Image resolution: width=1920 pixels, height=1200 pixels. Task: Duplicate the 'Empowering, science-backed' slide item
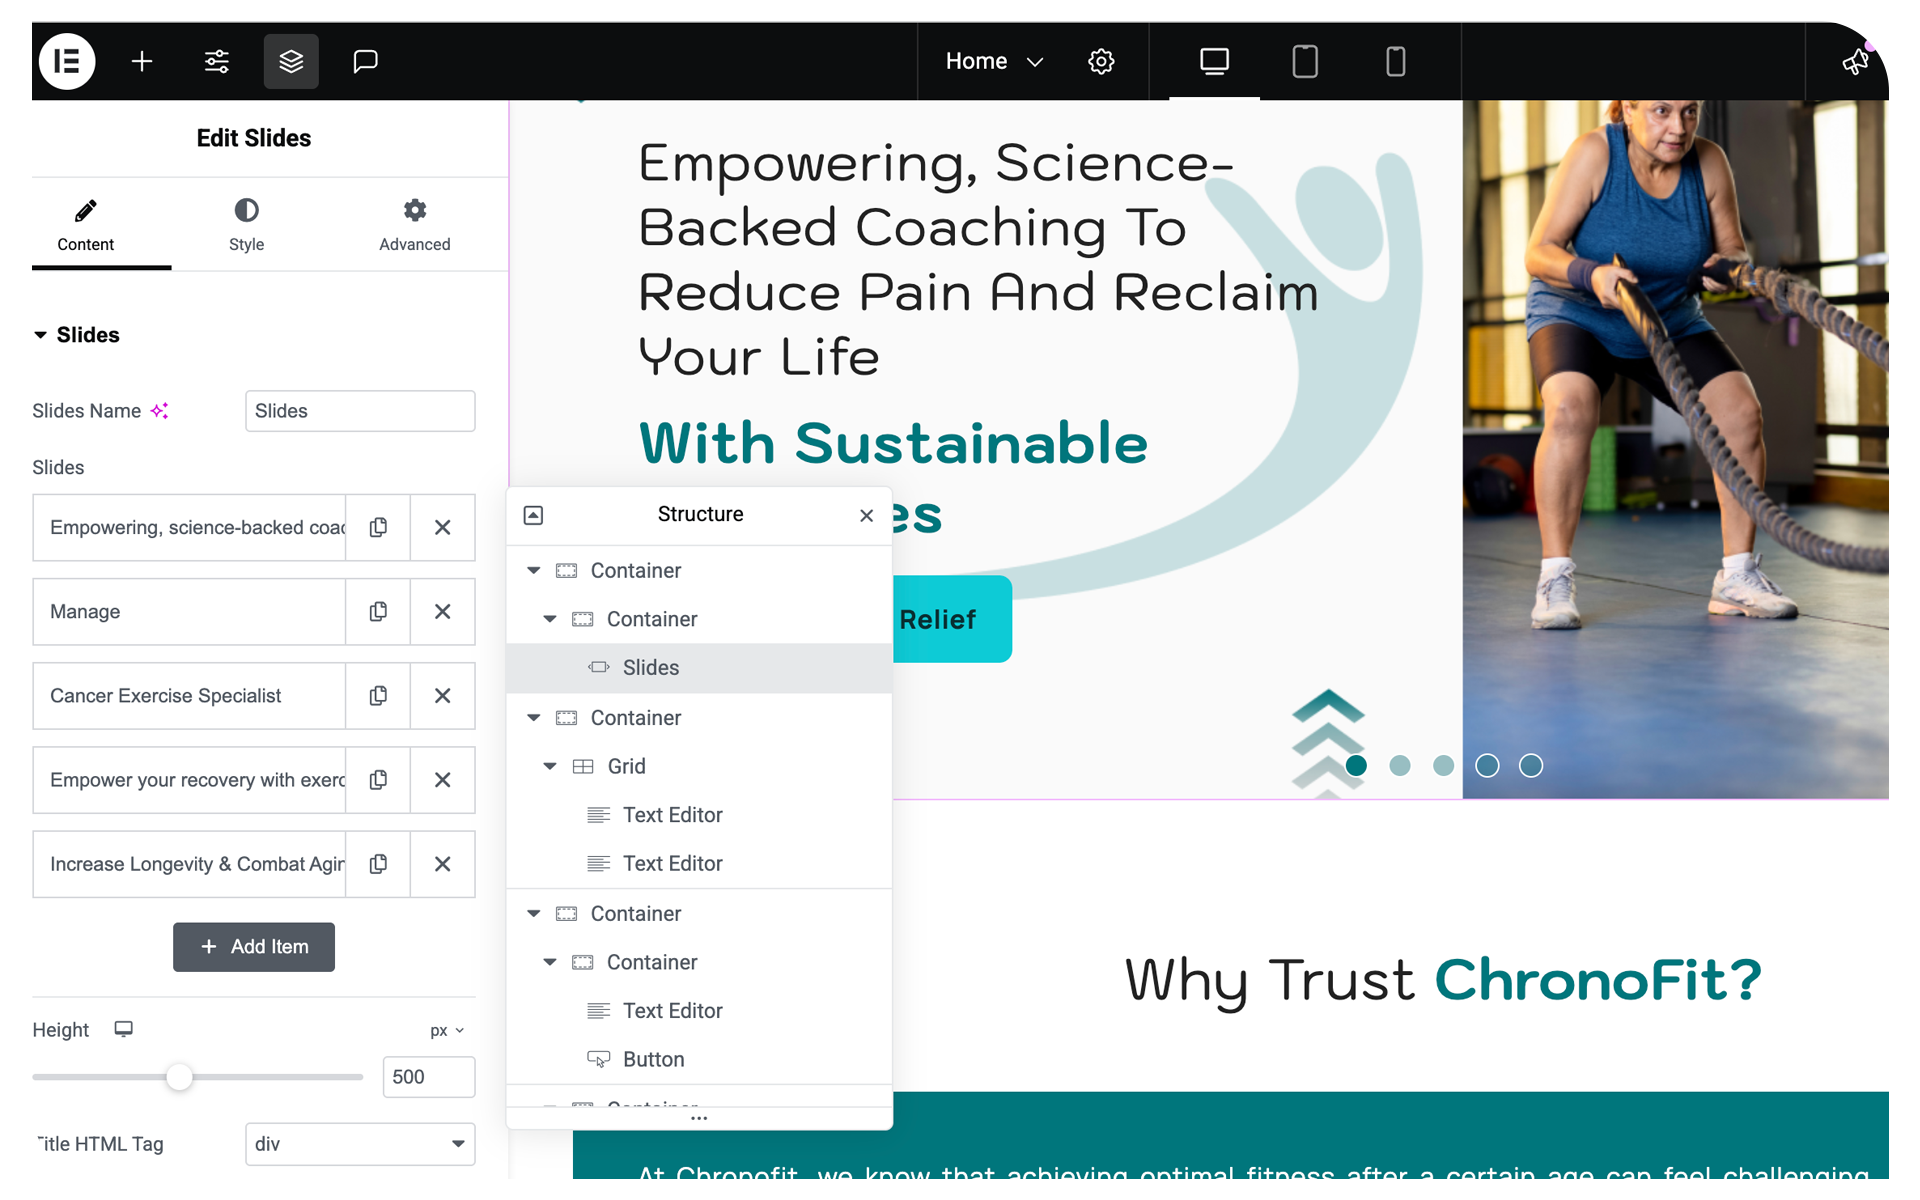[x=378, y=527]
